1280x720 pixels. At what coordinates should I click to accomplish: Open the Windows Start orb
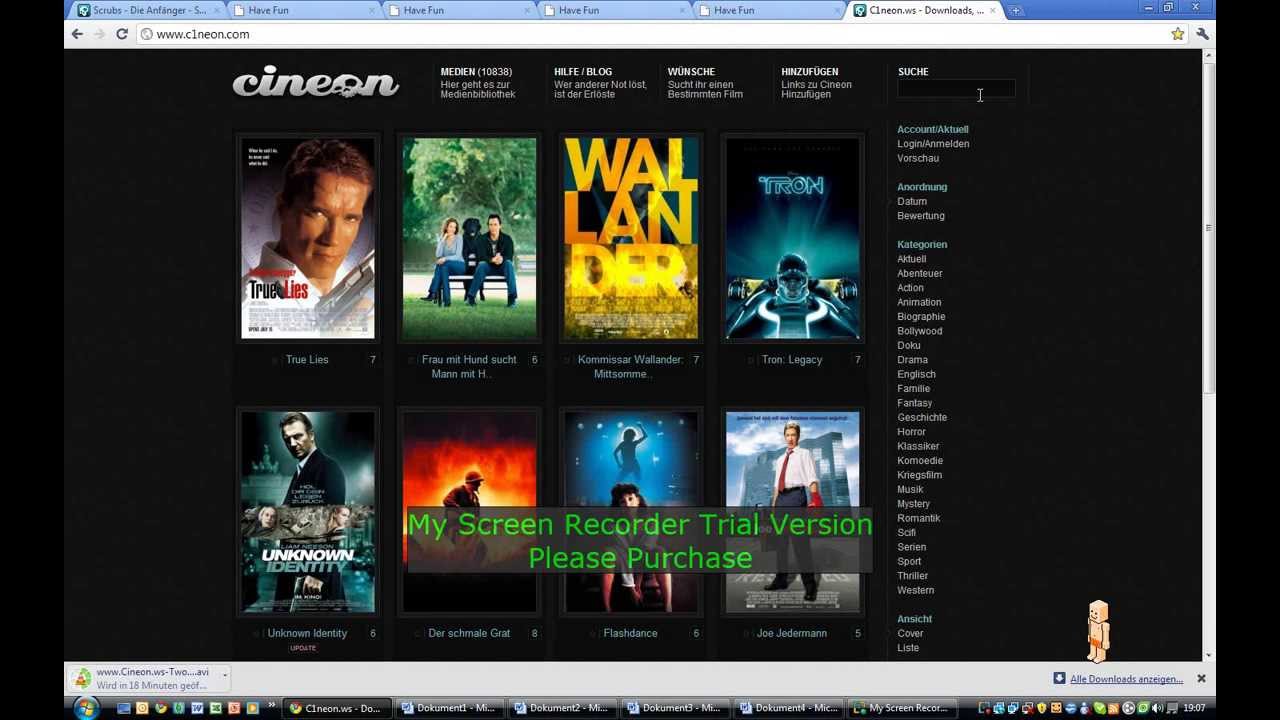tap(85, 708)
